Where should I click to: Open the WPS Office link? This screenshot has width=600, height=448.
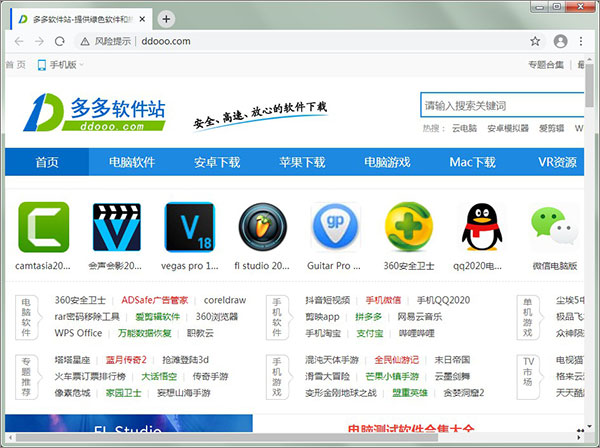pyautogui.click(x=78, y=333)
